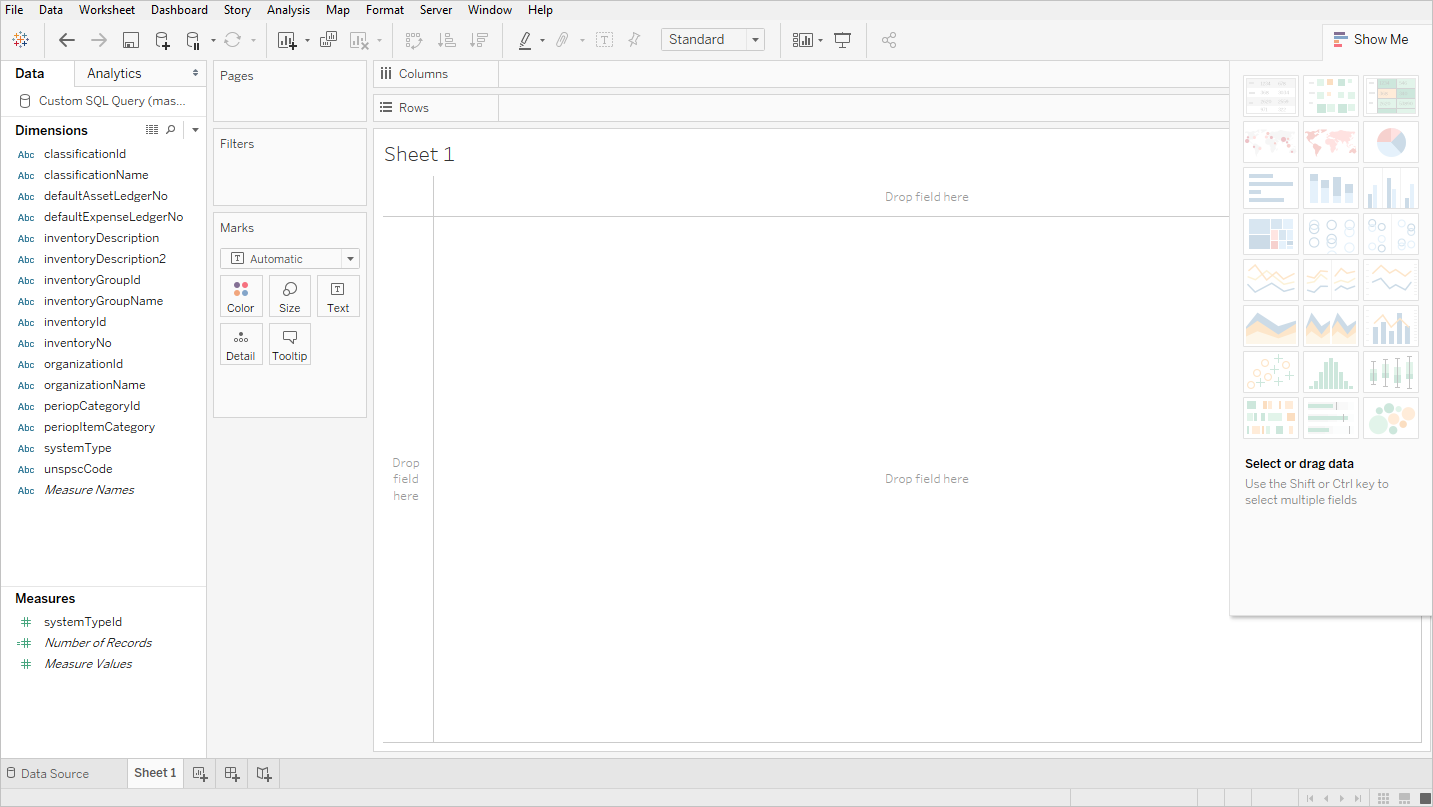Click the Detail button on Marks card
1433x807 pixels.
pyautogui.click(x=241, y=344)
